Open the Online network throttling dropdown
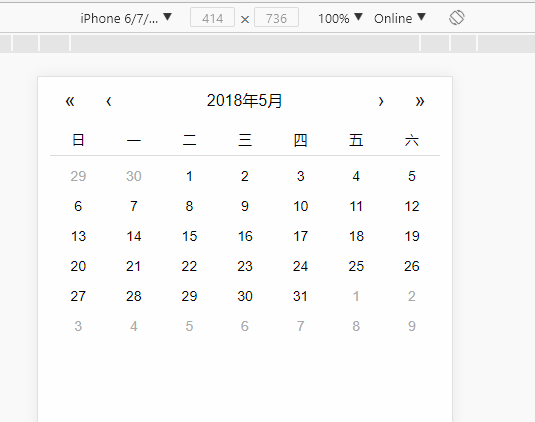 point(400,18)
